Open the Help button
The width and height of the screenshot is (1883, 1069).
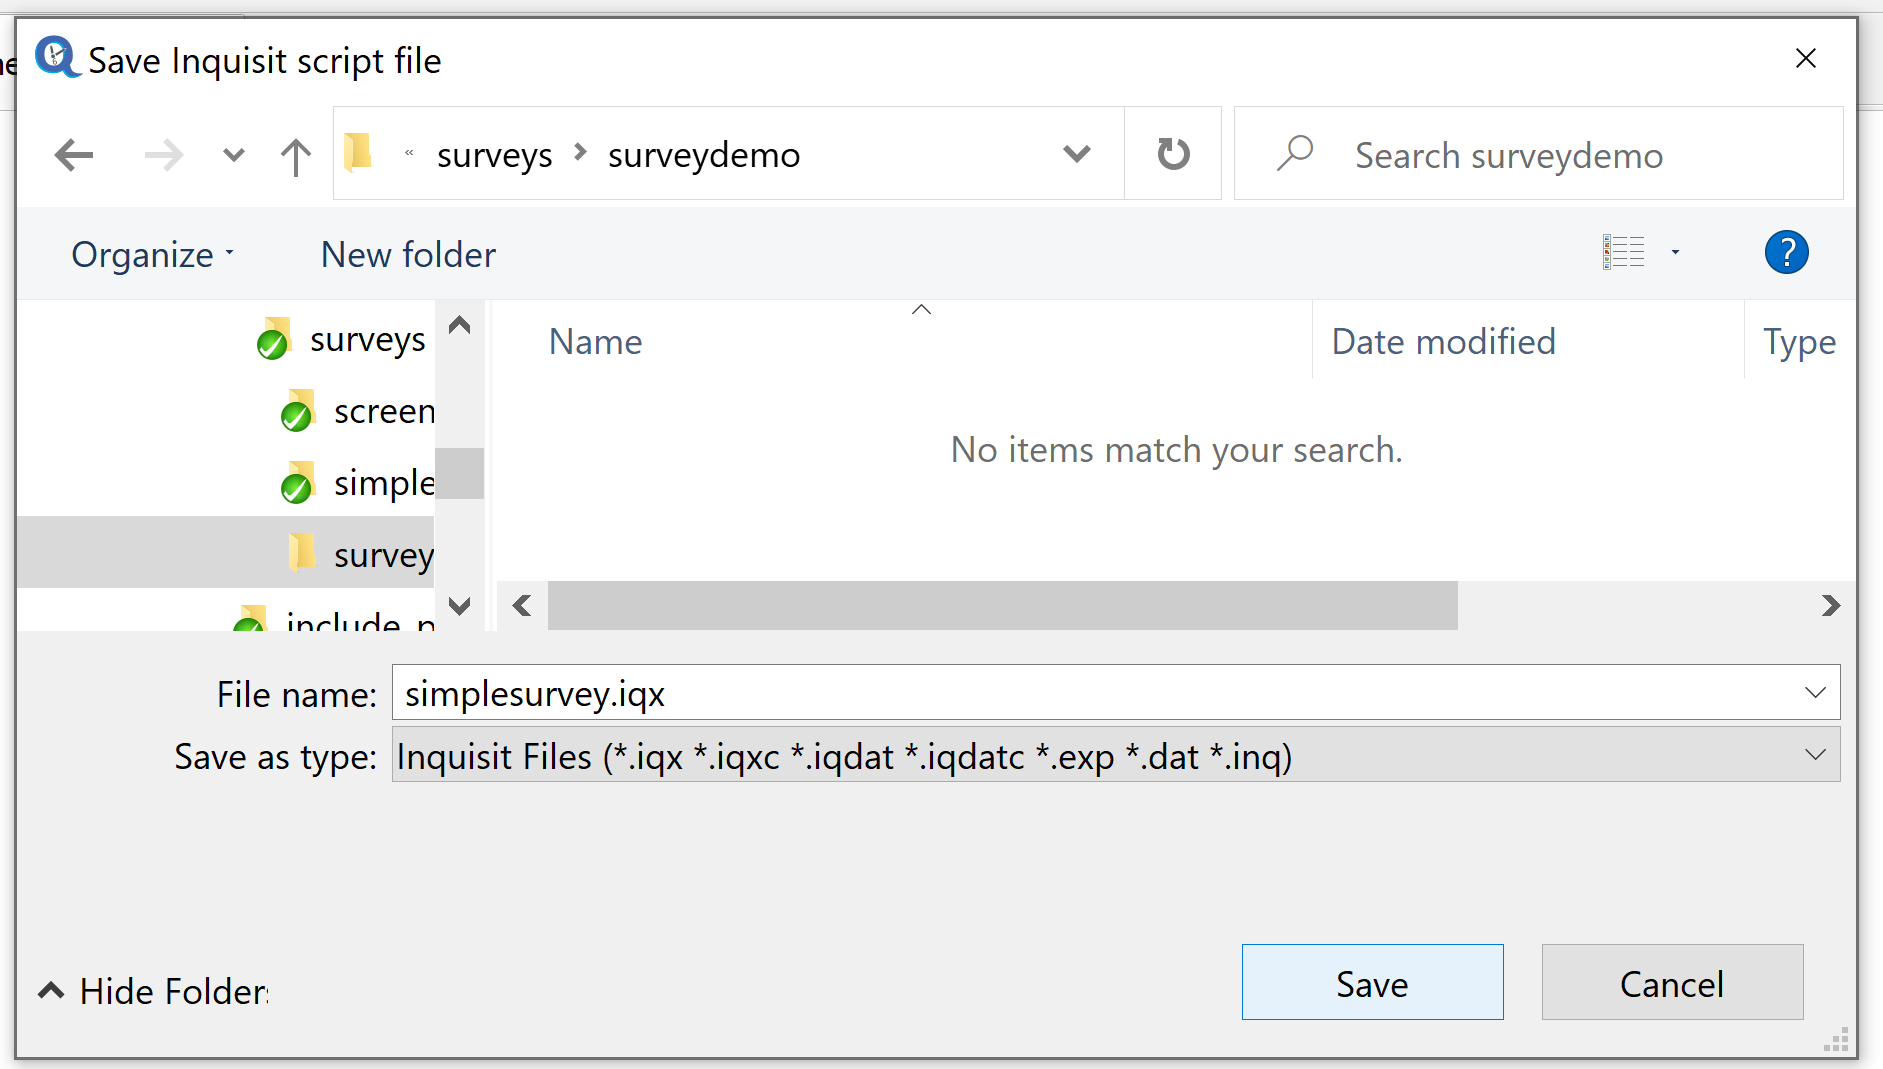point(1786,252)
